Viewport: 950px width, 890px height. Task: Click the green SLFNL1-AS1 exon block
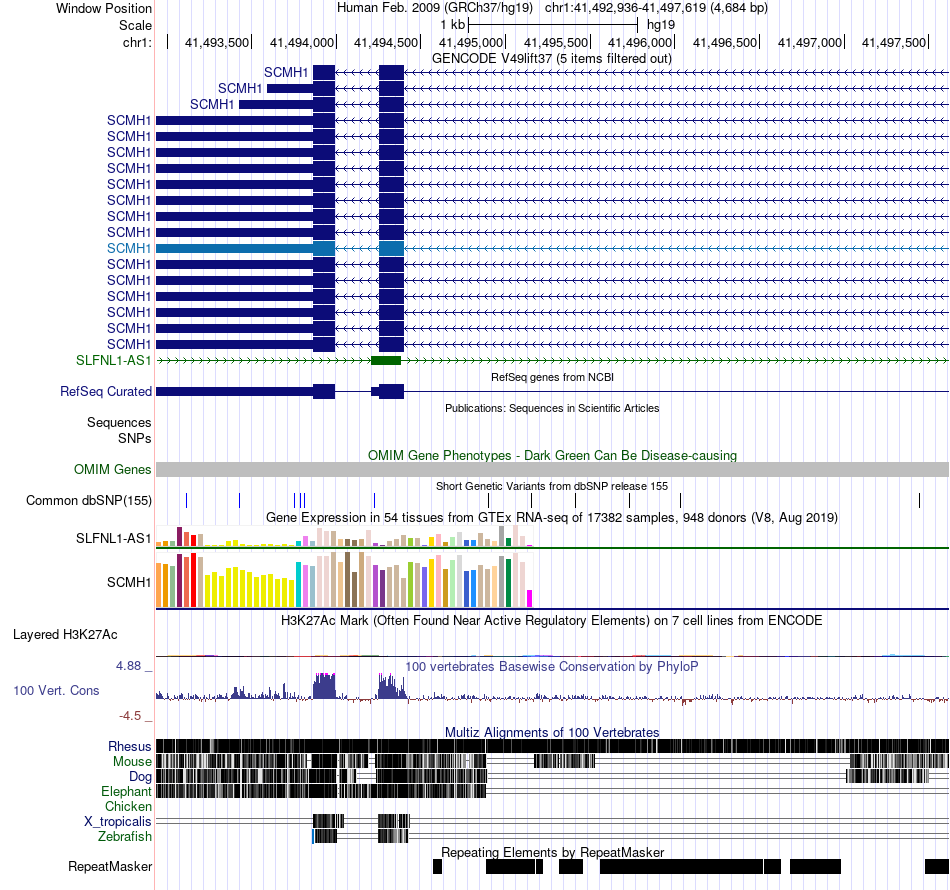pyautogui.click(x=386, y=360)
